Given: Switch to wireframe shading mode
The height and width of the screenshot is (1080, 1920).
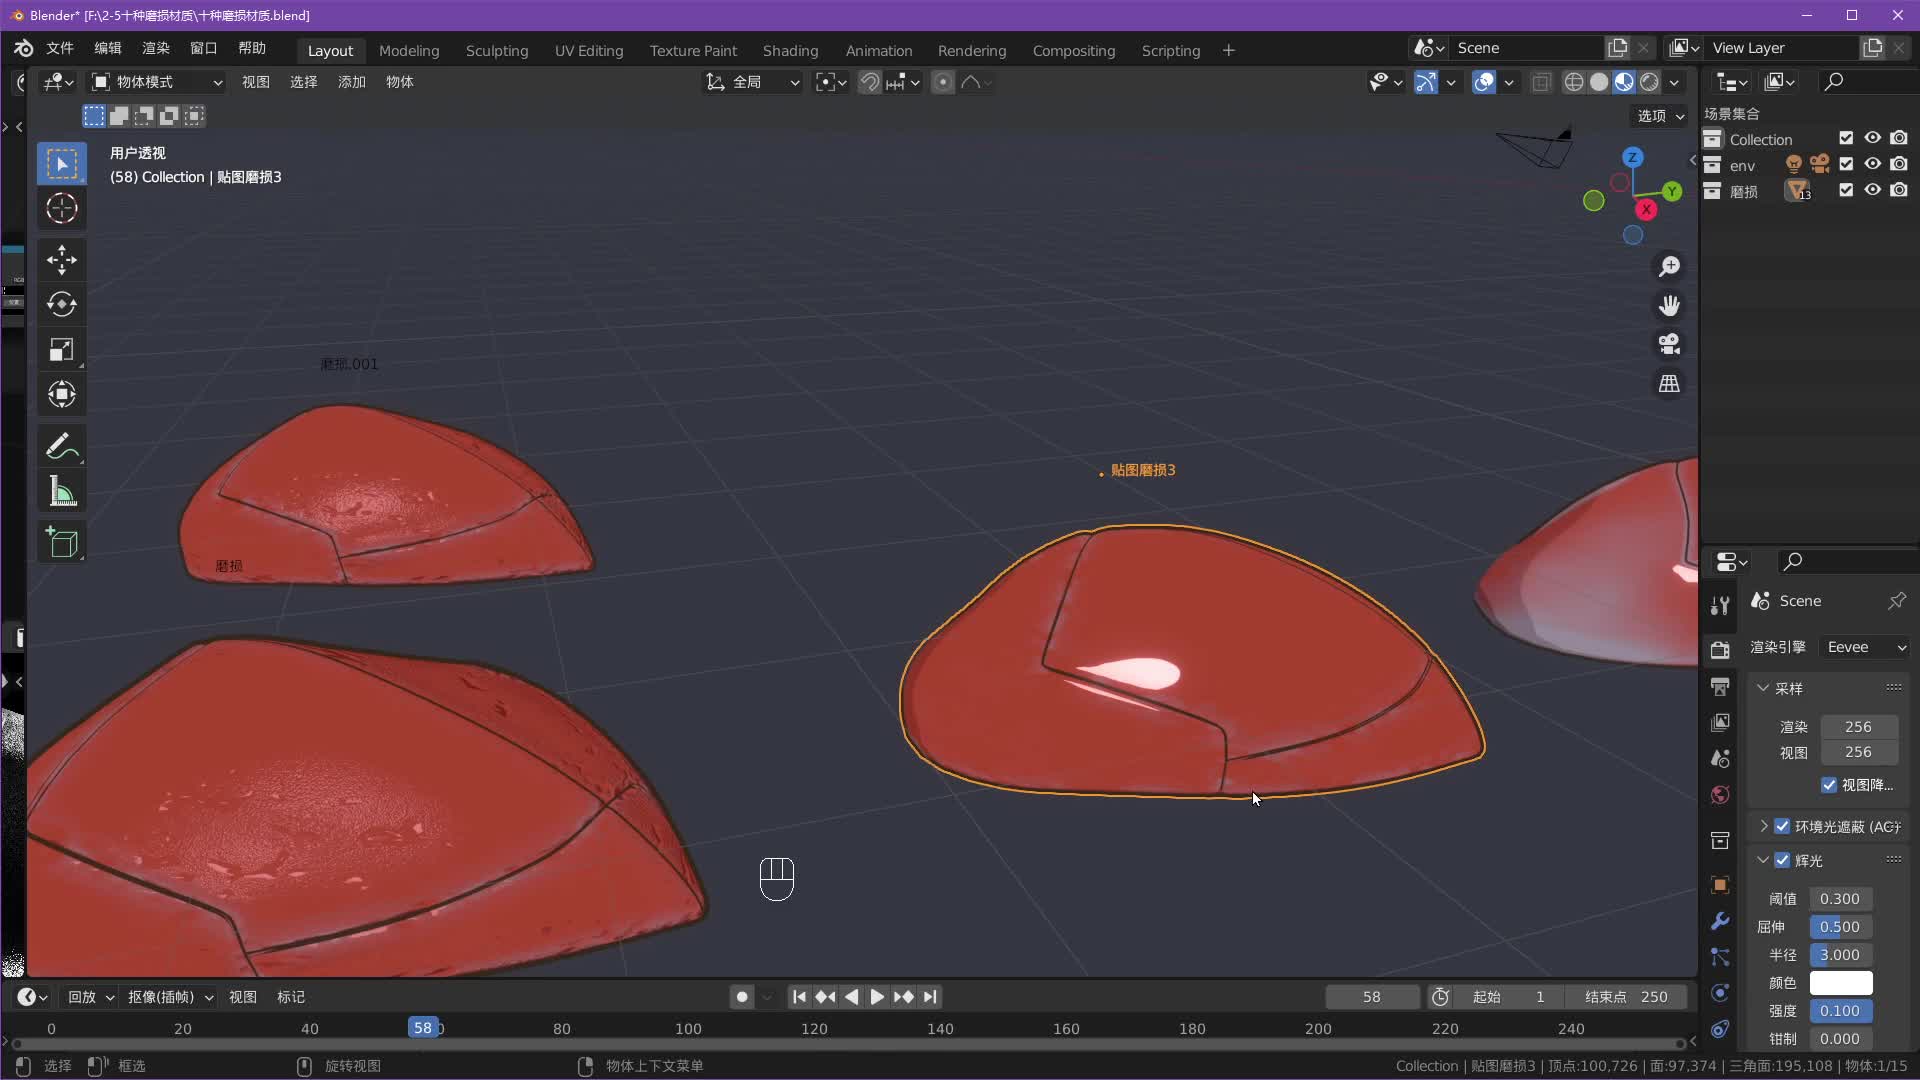Looking at the screenshot, I should pyautogui.click(x=1574, y=82).
